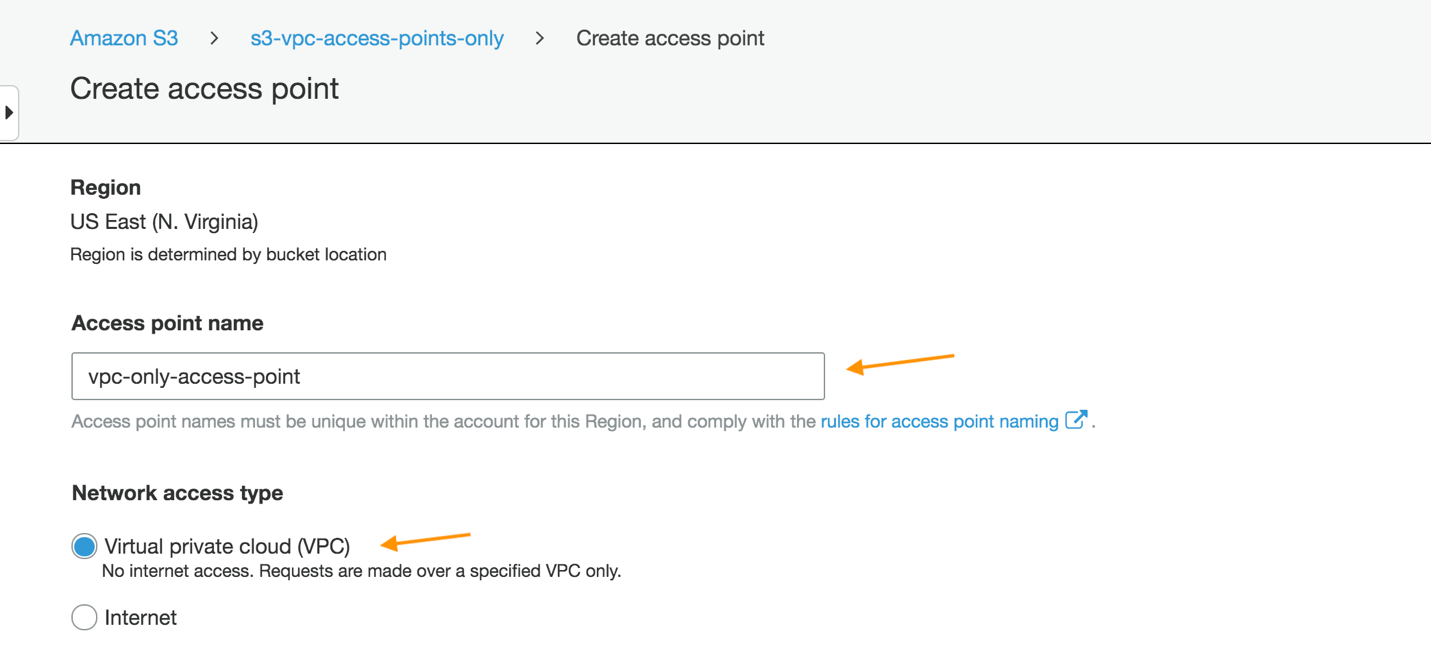Image resolution: width=1431 pixels, height=662 pixels.
Task: Click the region determined by bucket location note
Action: coord(227,254)
